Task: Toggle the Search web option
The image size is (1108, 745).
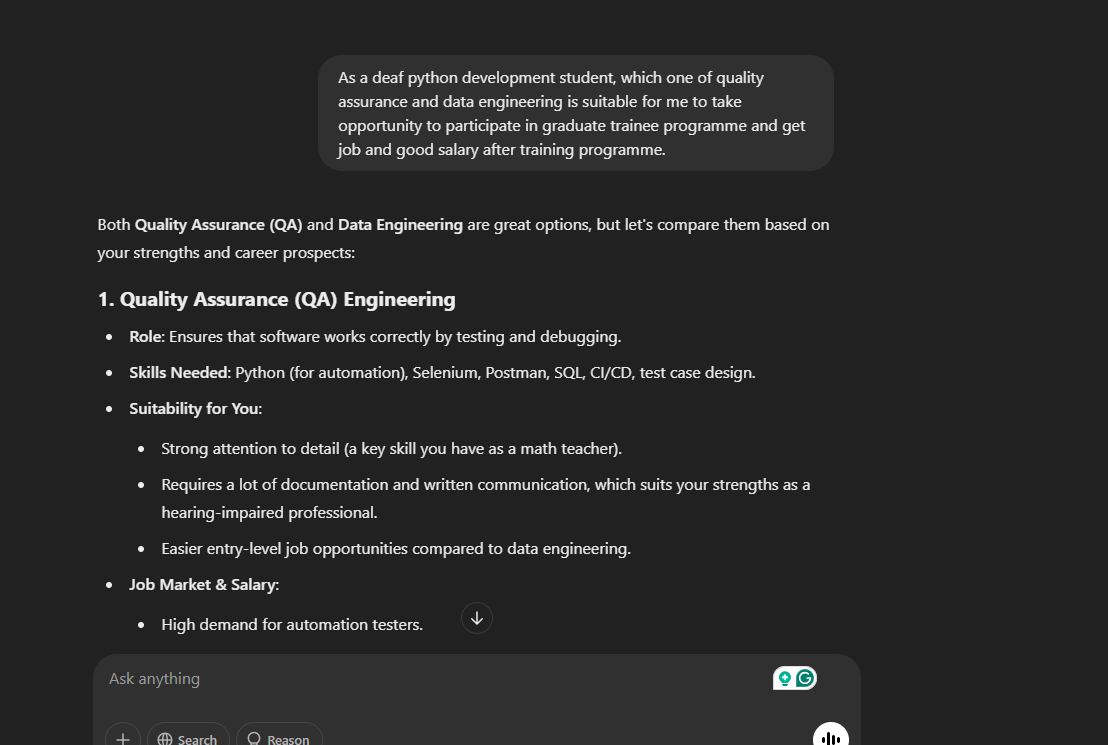Action: click(188, 737)
